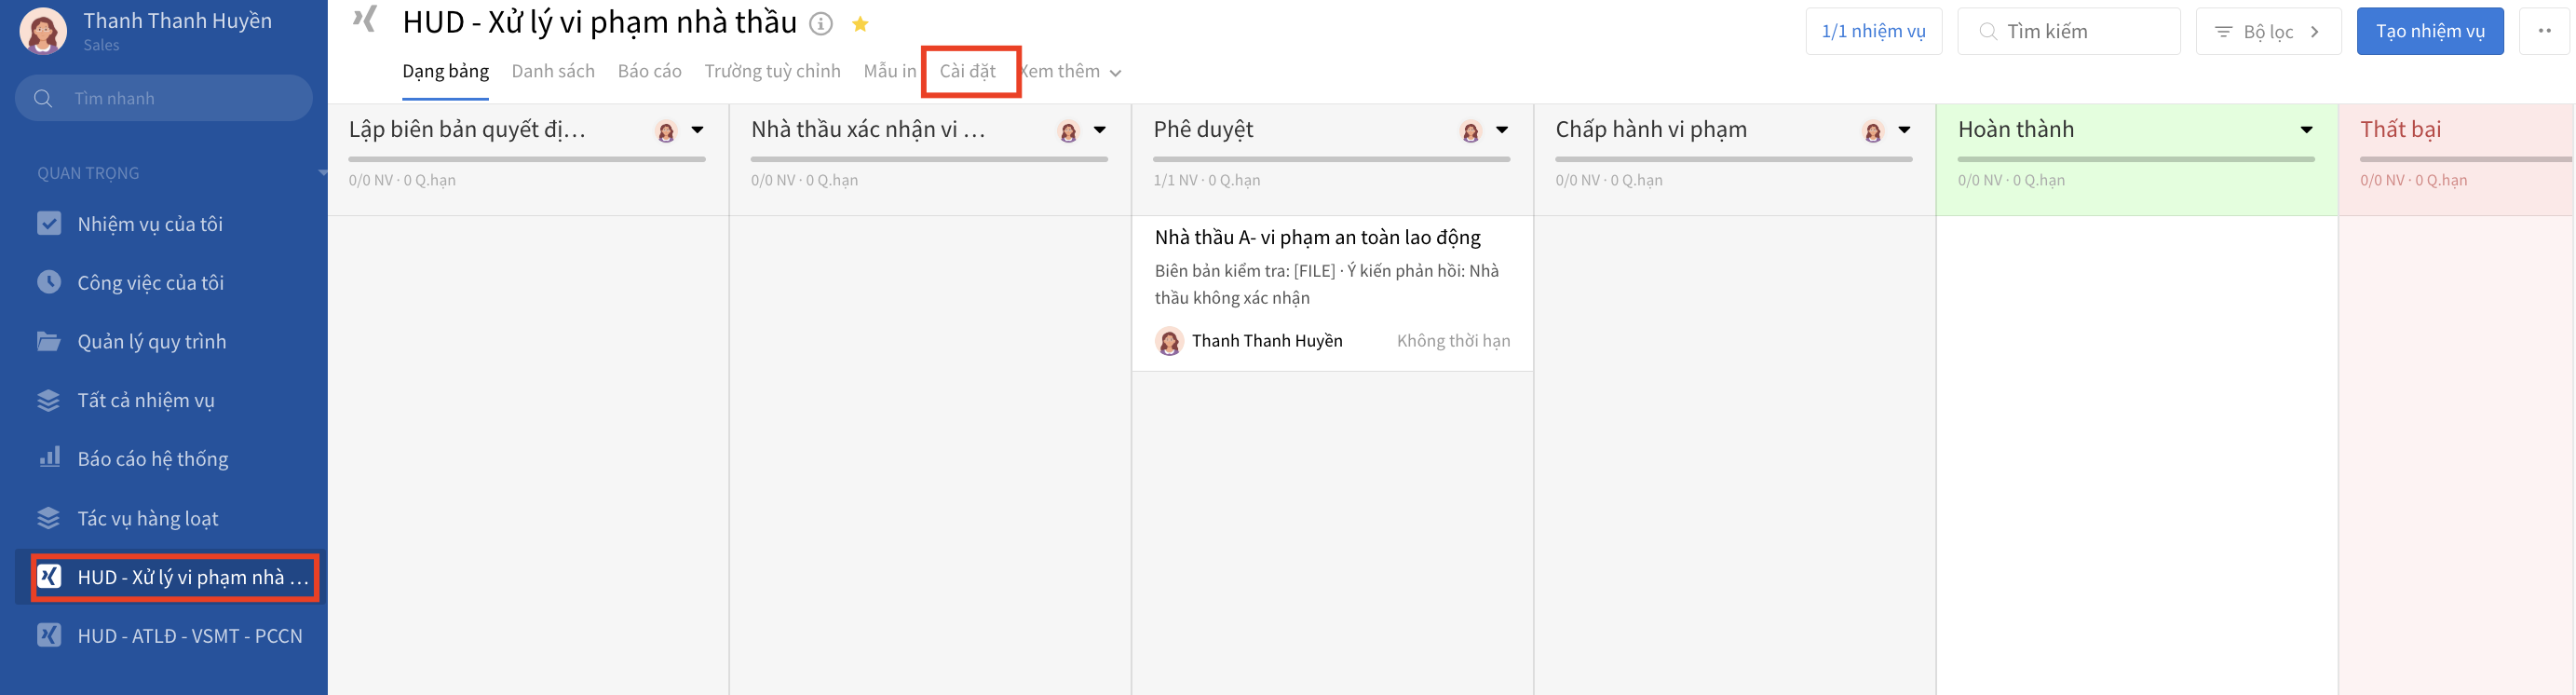Click the 1/1 nhiệm vụ button
The image size is (2576, 695).
[1873, 31]
